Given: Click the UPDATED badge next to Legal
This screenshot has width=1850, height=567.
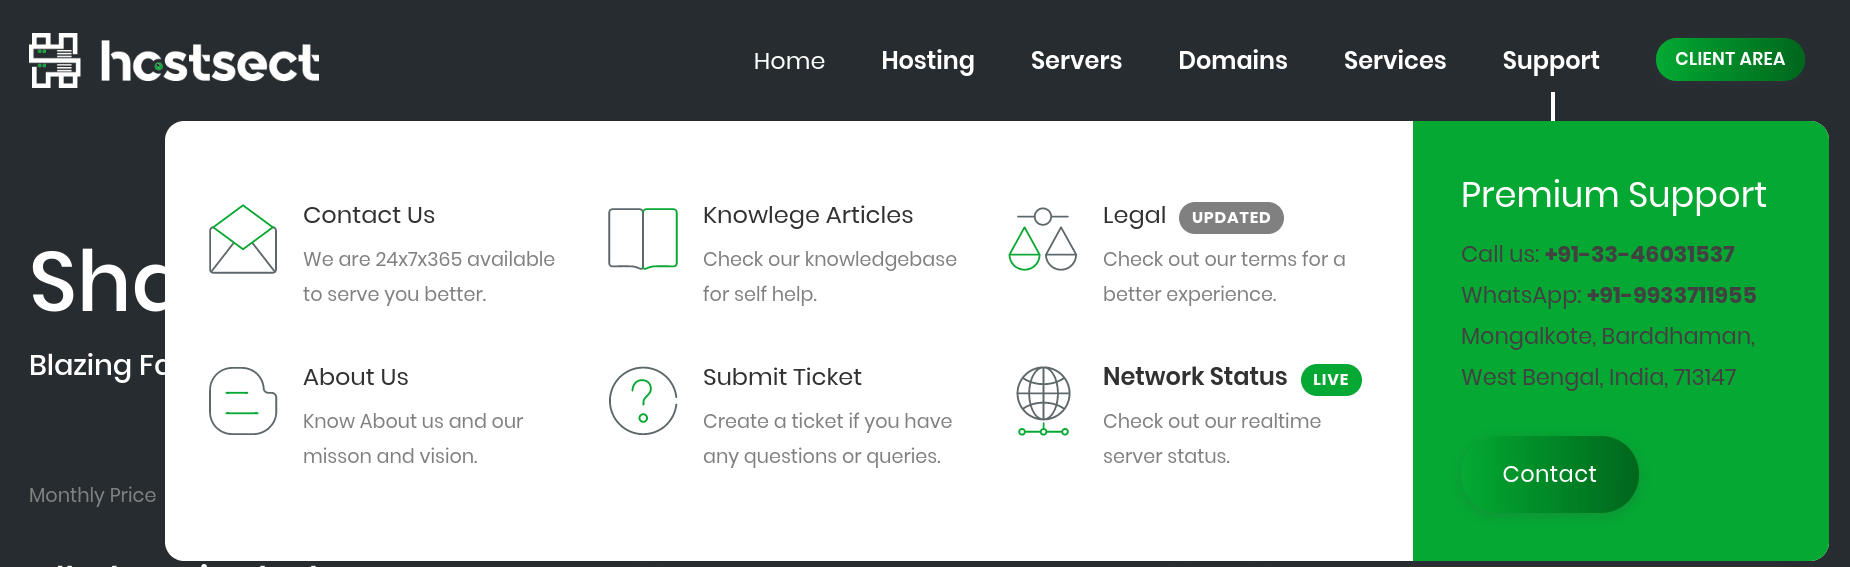Looking at the screenshot, I should 1231,217.
